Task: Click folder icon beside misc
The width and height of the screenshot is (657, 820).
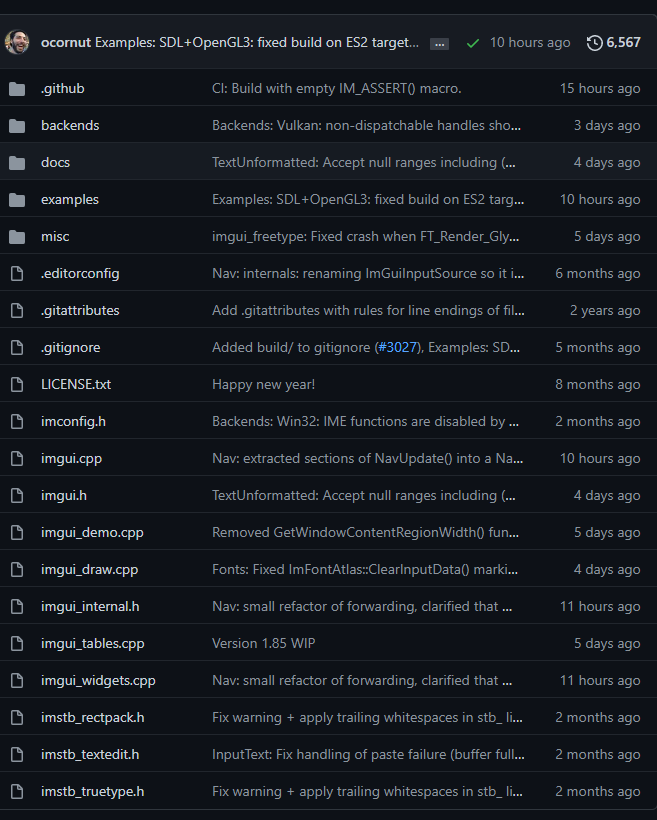Action: (x=17, y=237)
